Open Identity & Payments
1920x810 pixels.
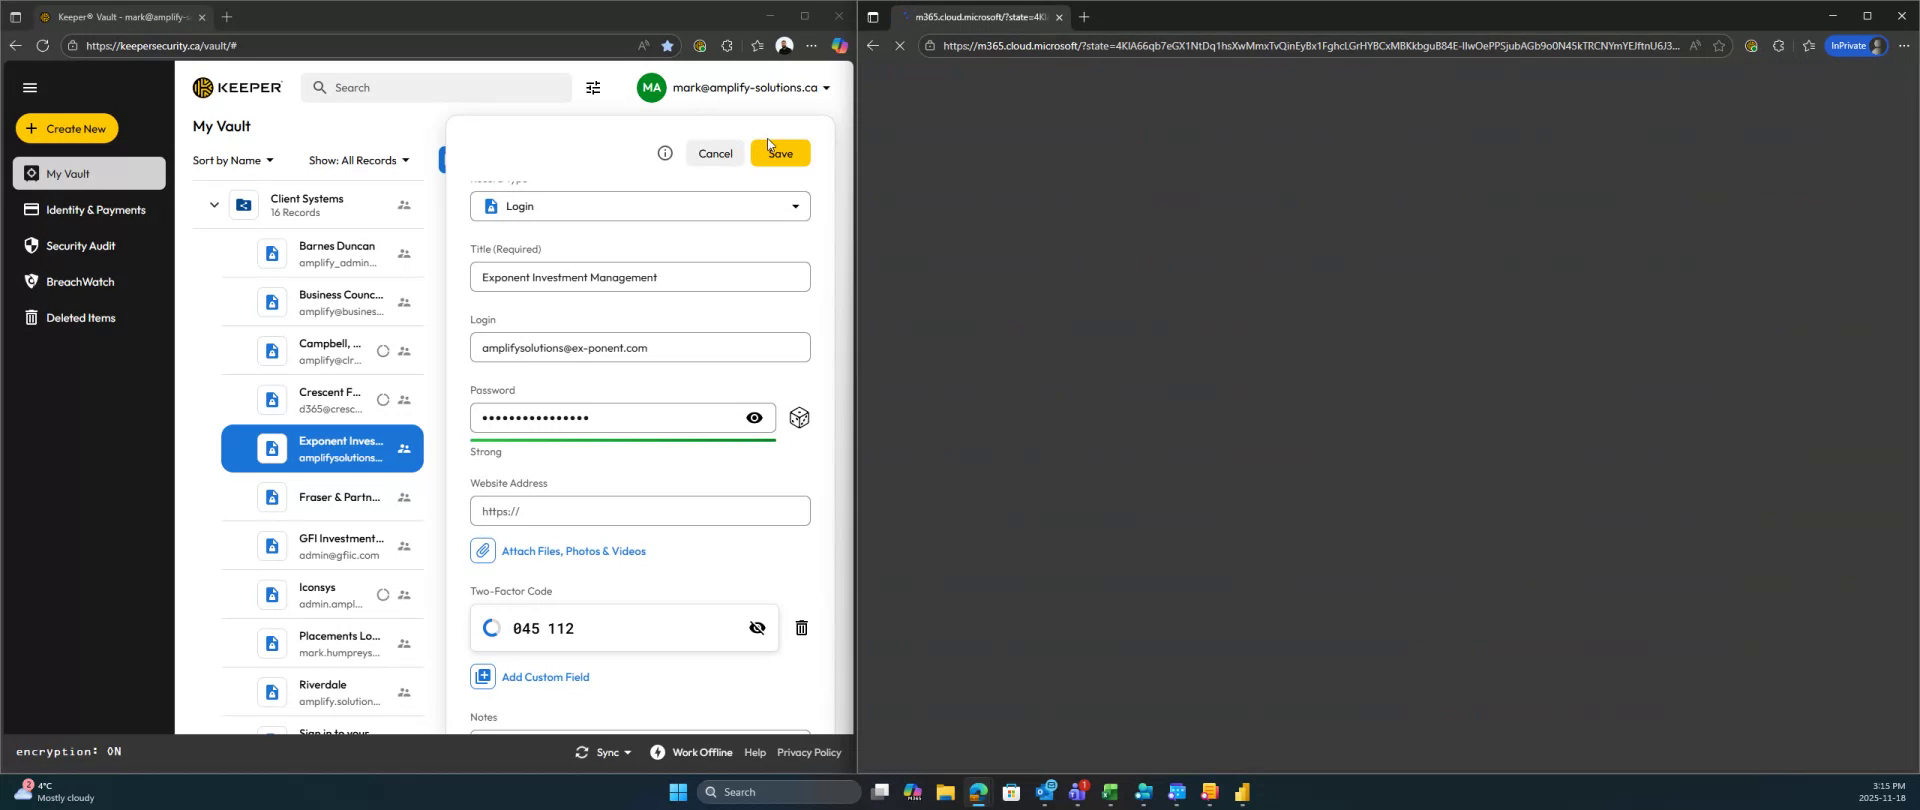pos(89,210)
